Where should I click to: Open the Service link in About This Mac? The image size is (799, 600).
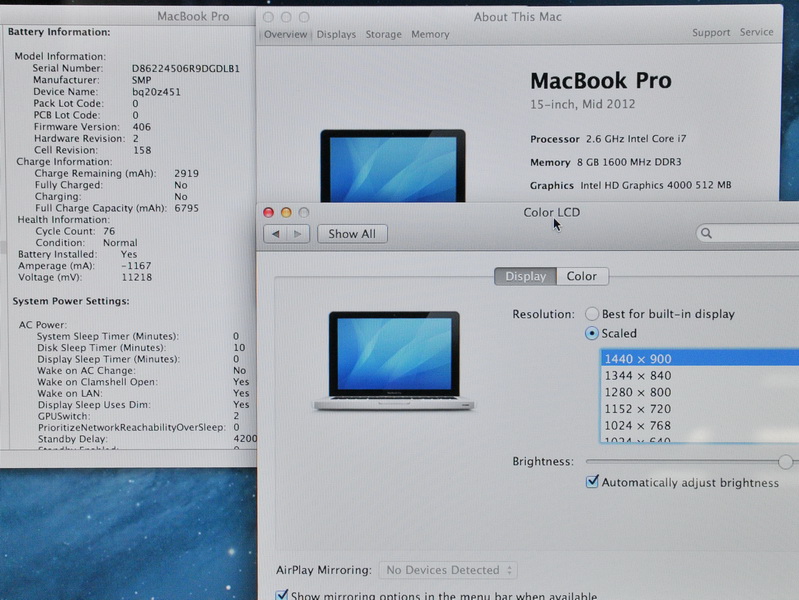pyautogui.click(x=757, y=32)
